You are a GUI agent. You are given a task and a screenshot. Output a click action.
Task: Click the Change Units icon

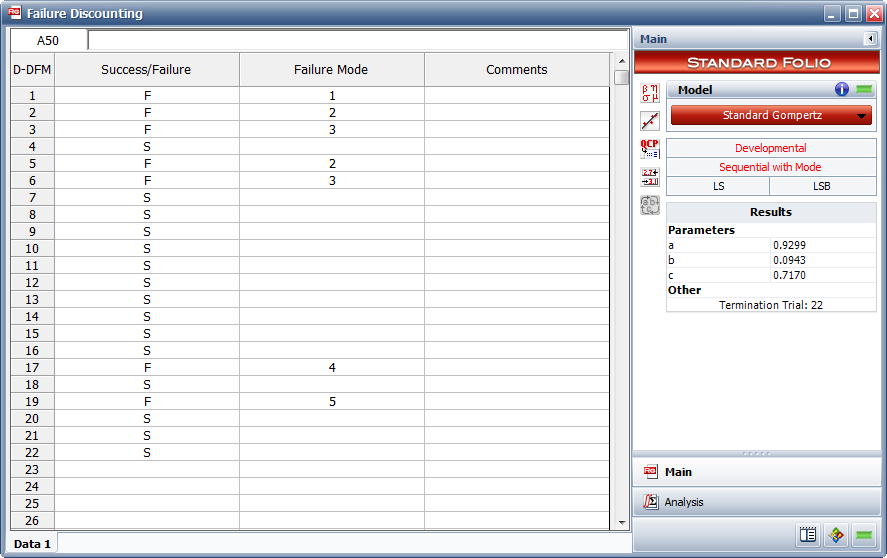tap(650, 177)
